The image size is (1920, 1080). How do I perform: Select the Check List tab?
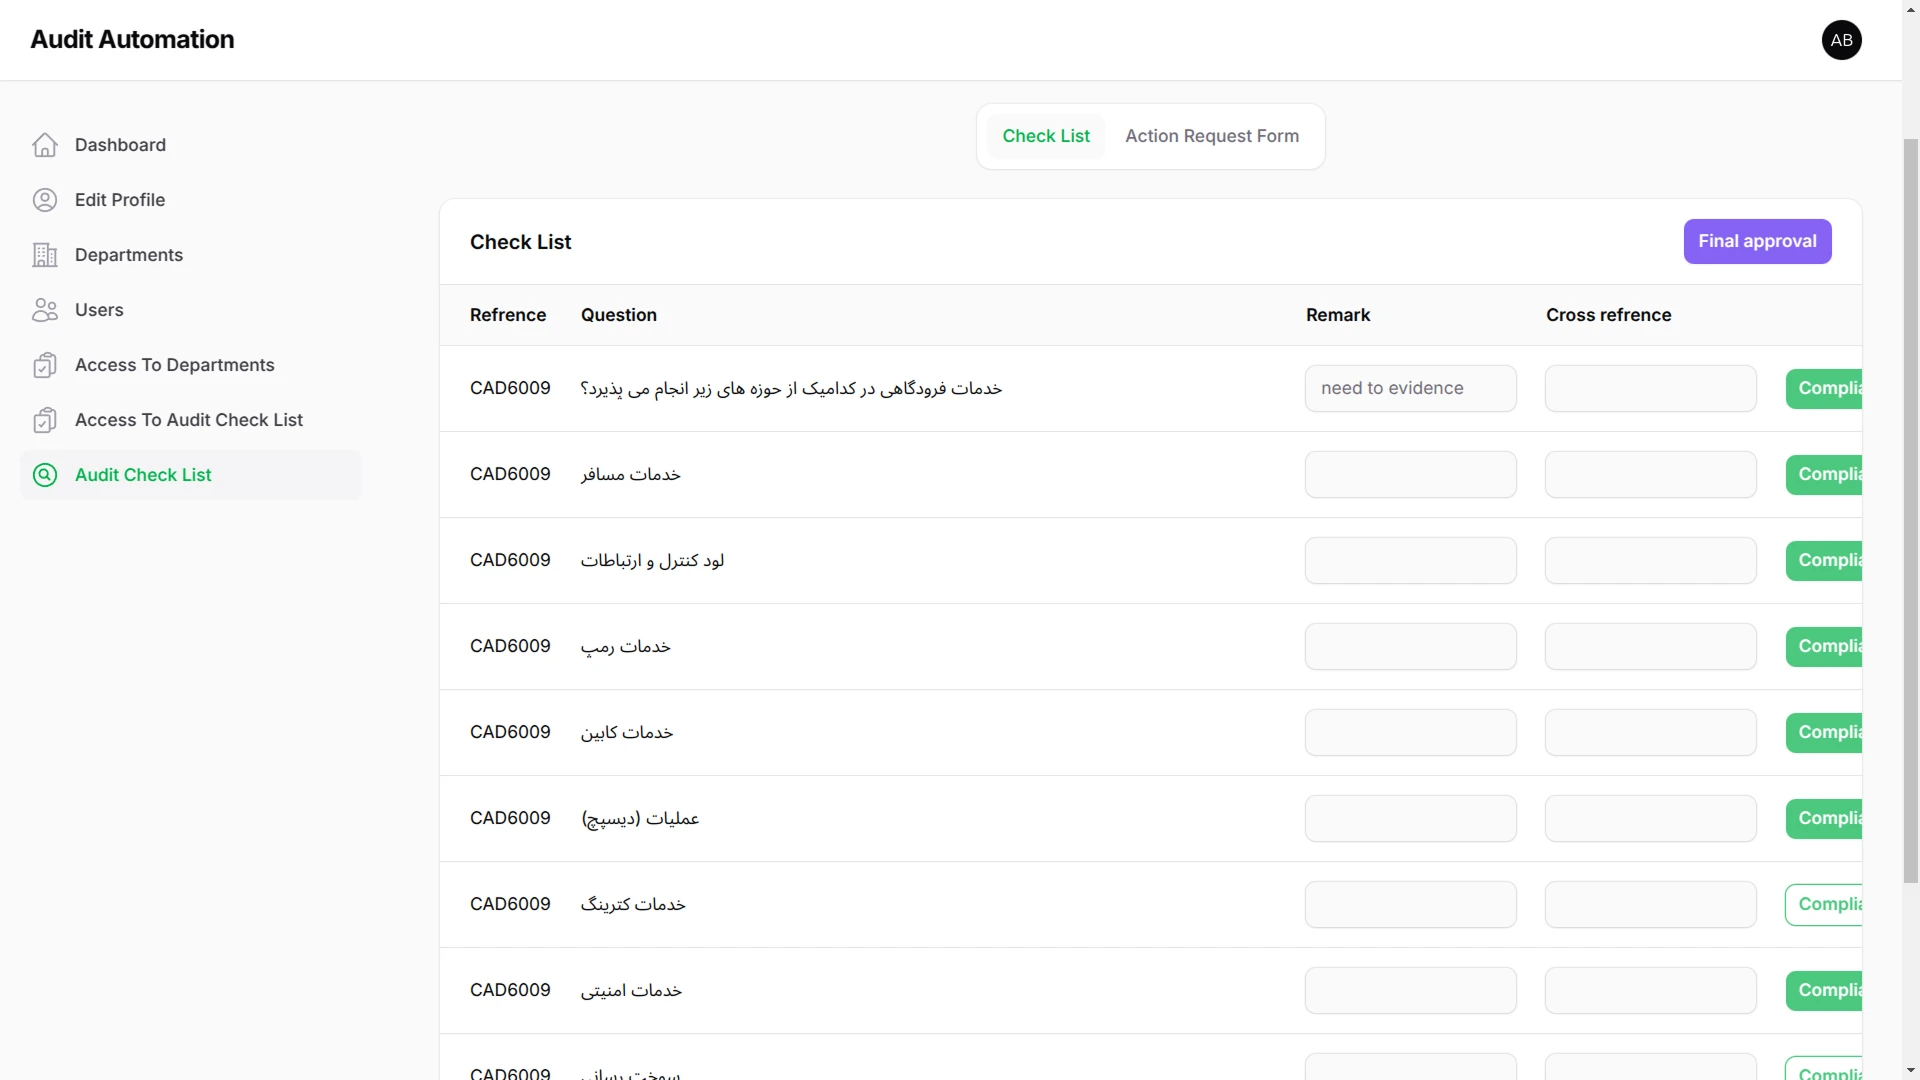point(1045,136)
